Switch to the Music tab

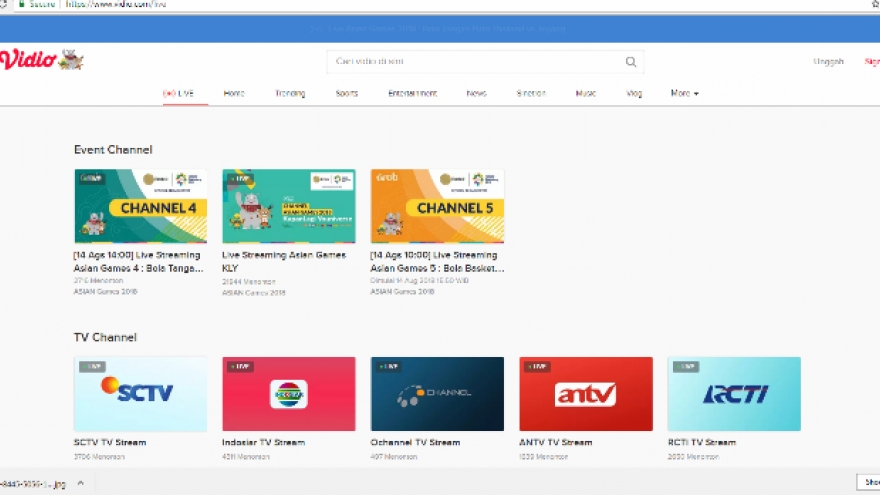585,93
